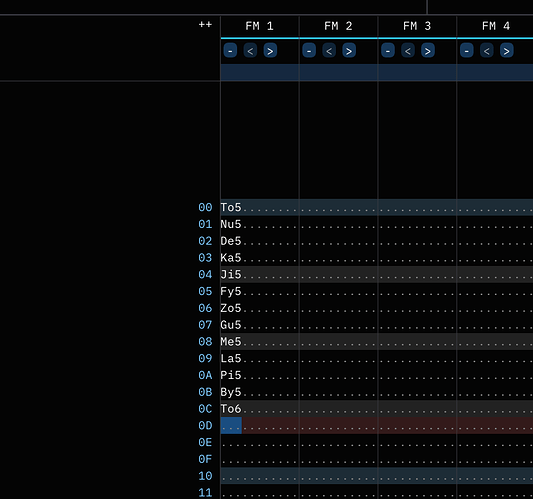Select the FM 3 channel header
Viewport: 533px width, 499px height.
(x=417, y=26)
